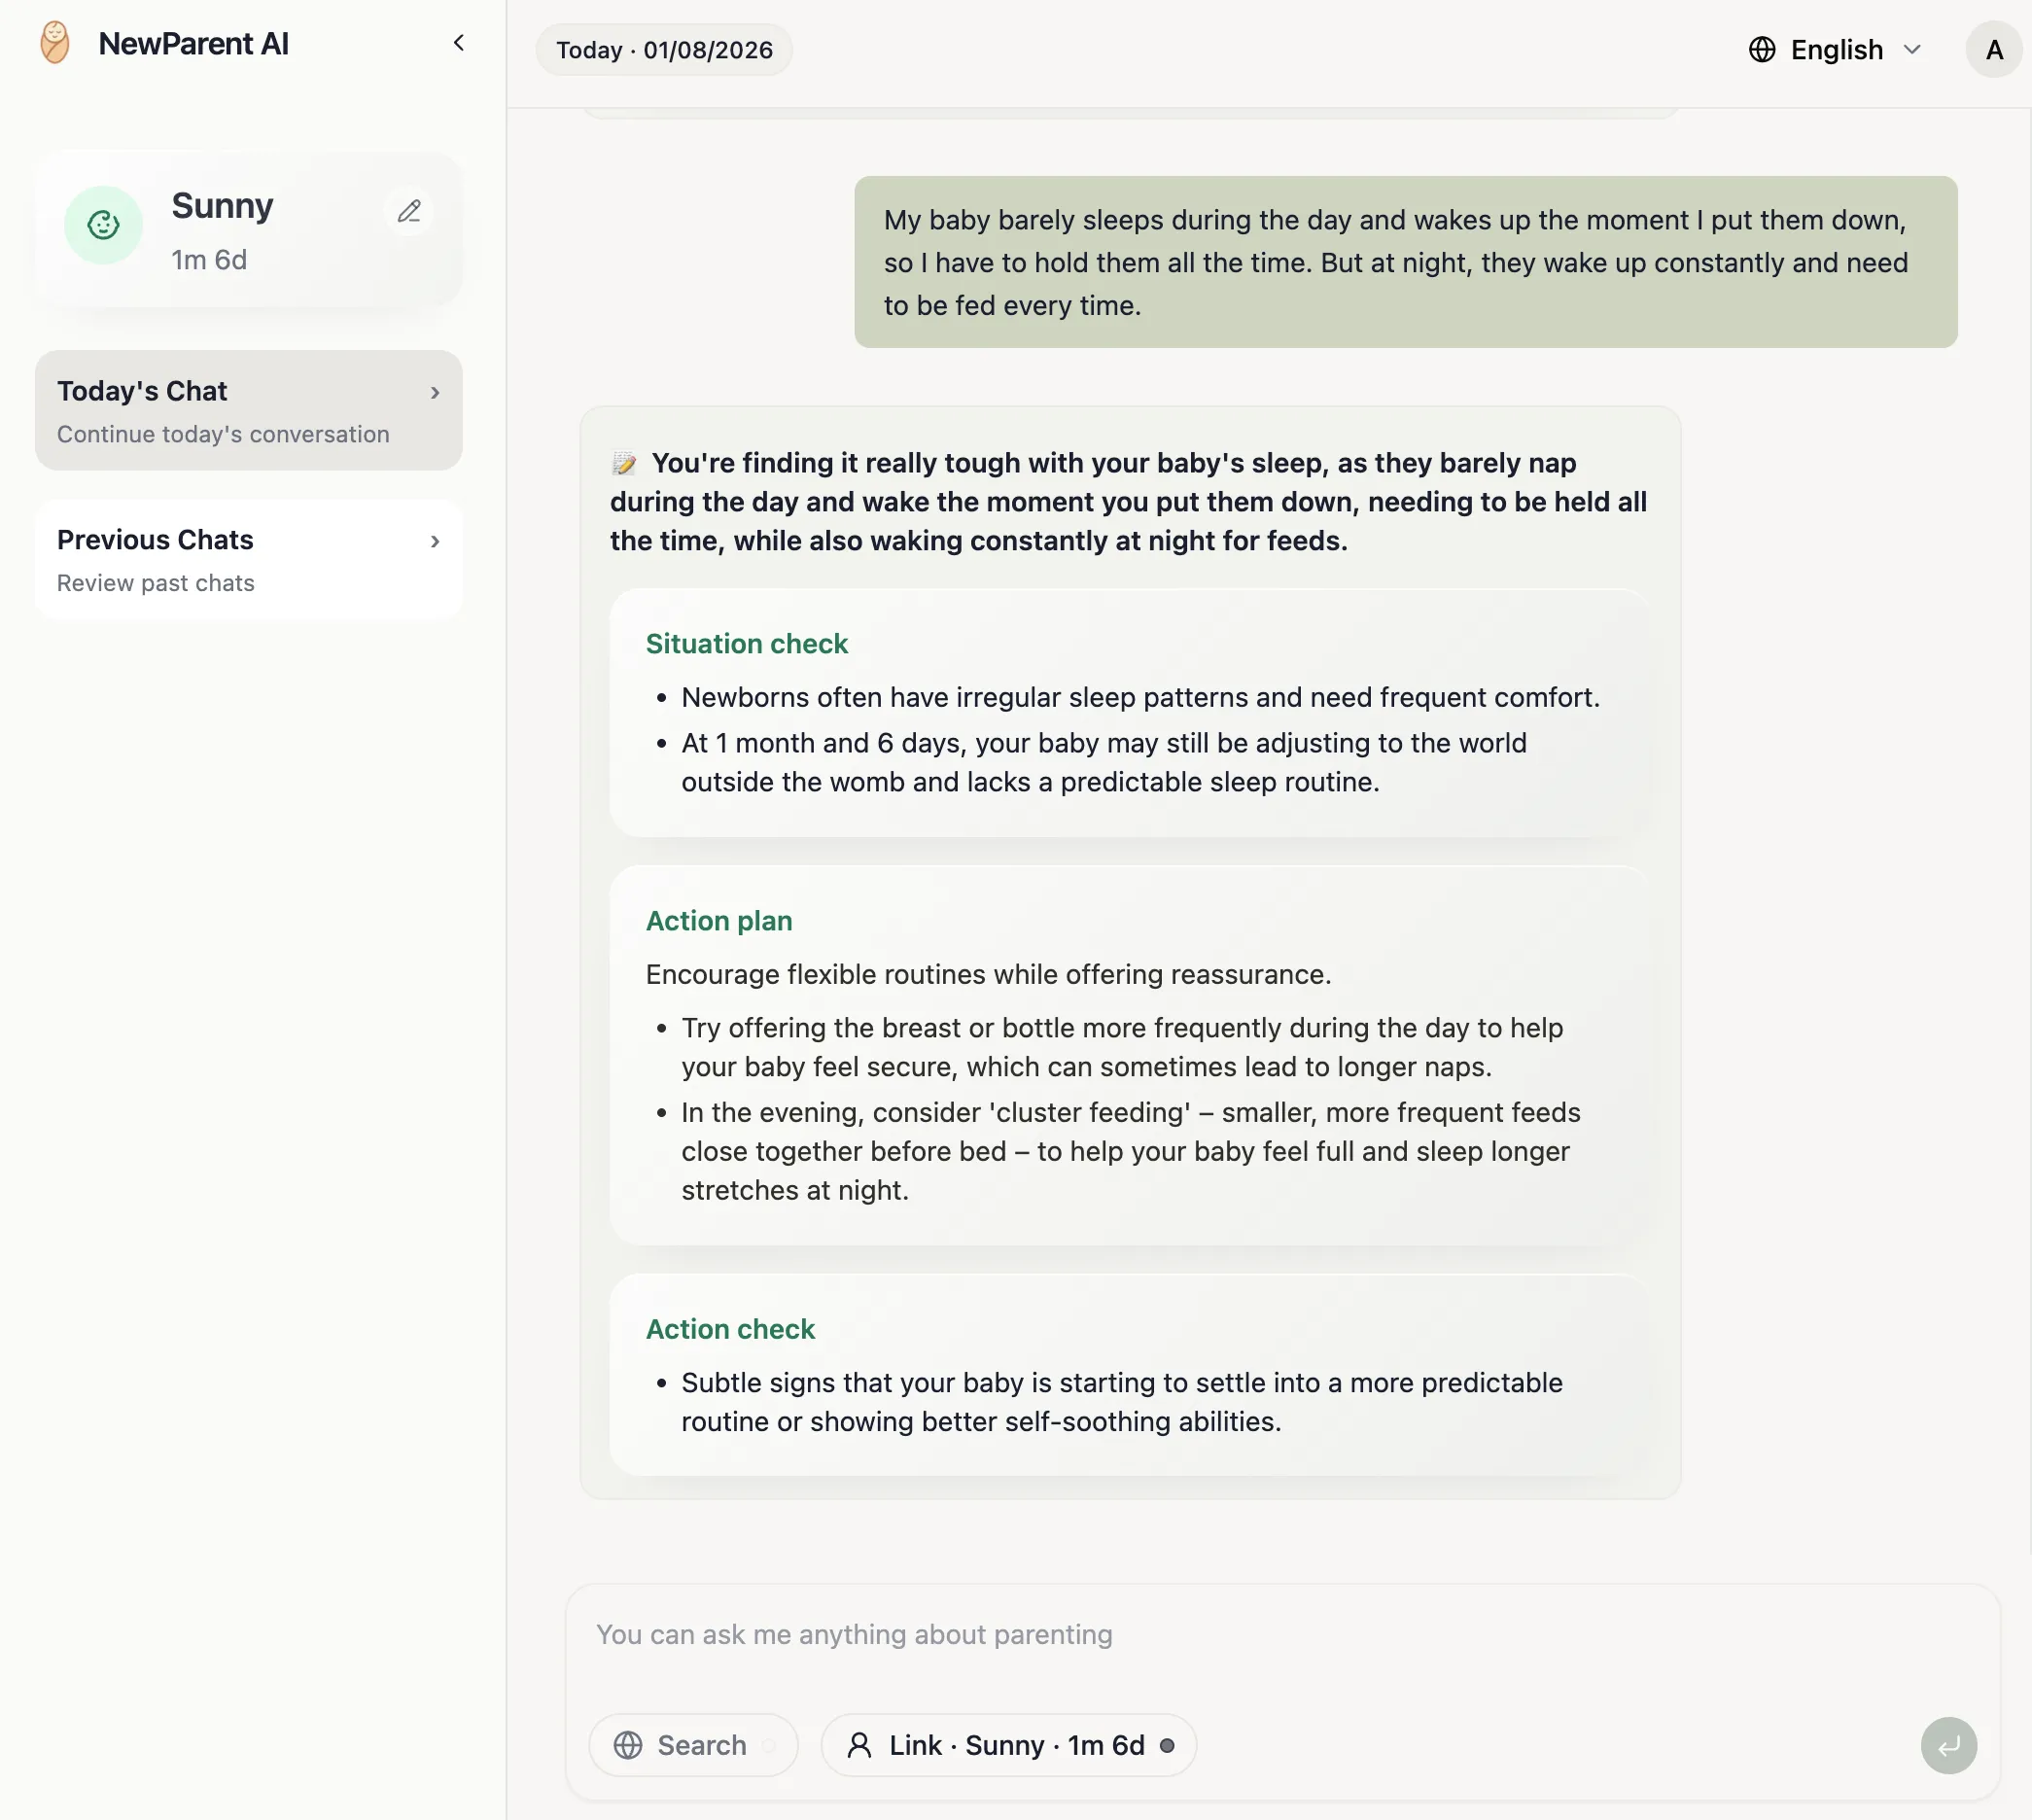Click the NewParent AI title text
This screenshot has height=1820, width=2032.
coord(193,43)
